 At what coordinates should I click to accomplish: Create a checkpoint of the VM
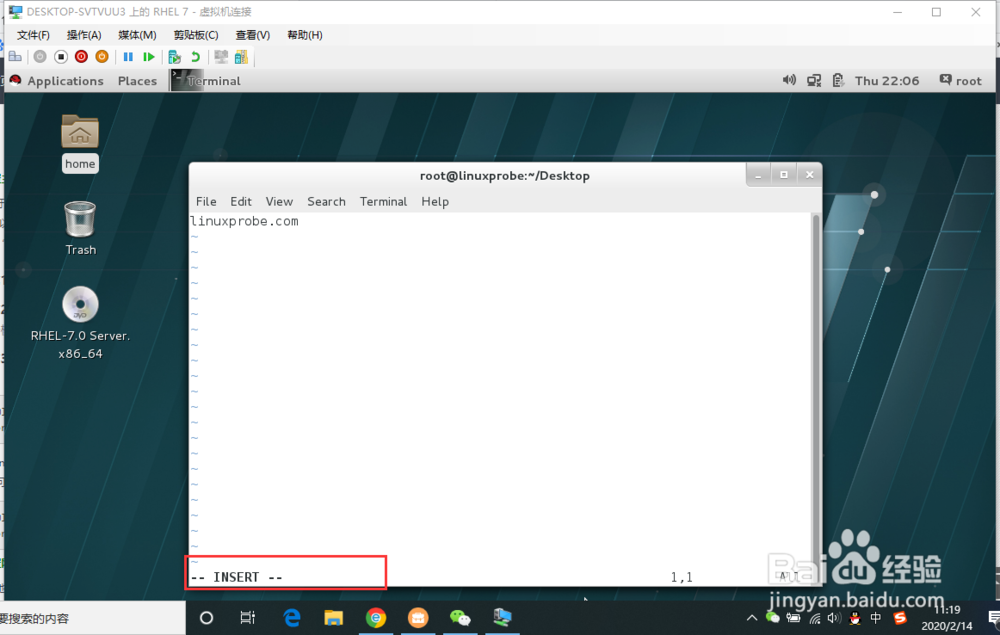click(175, 57)
